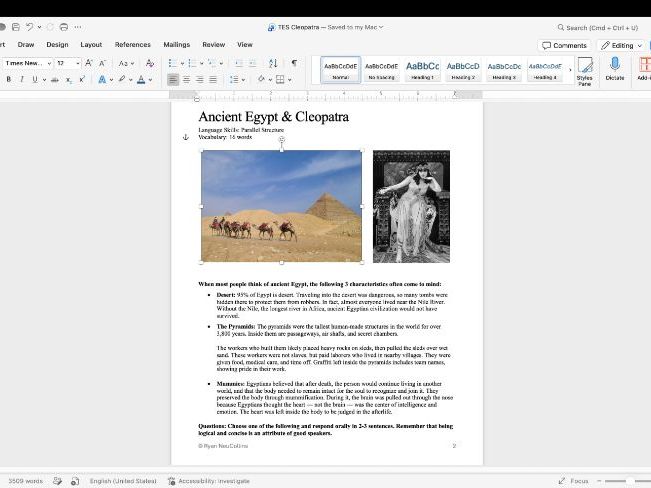
Task: Click the Numbering list icon
Action: pyautogui.click(x=192, y=63)
